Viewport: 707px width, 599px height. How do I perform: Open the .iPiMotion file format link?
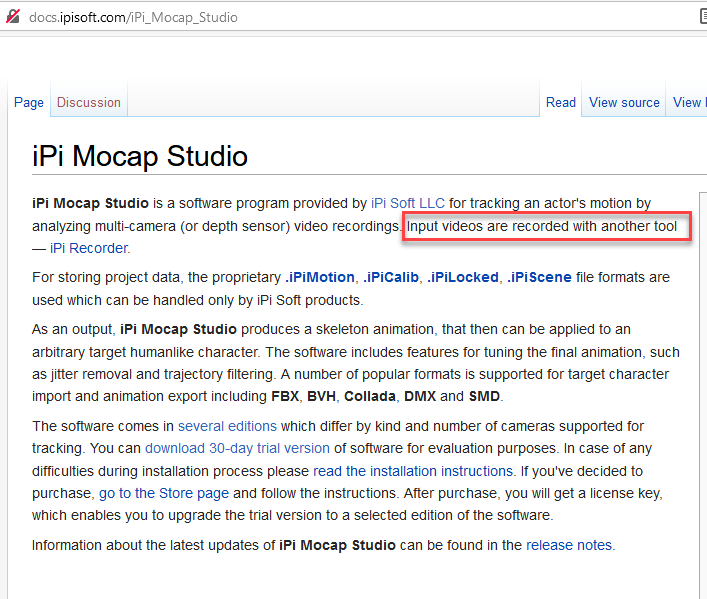click(x=320, y=277)
